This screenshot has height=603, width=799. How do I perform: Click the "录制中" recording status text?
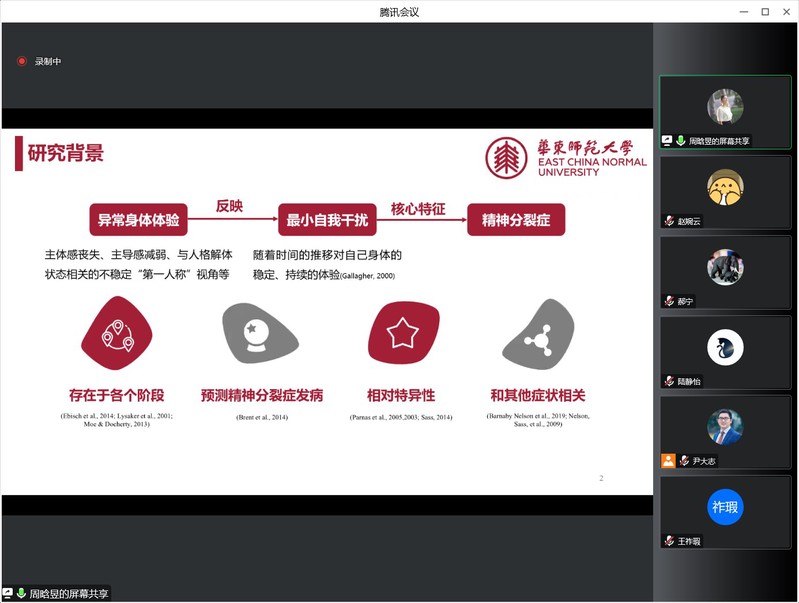(x=48, y=62)
